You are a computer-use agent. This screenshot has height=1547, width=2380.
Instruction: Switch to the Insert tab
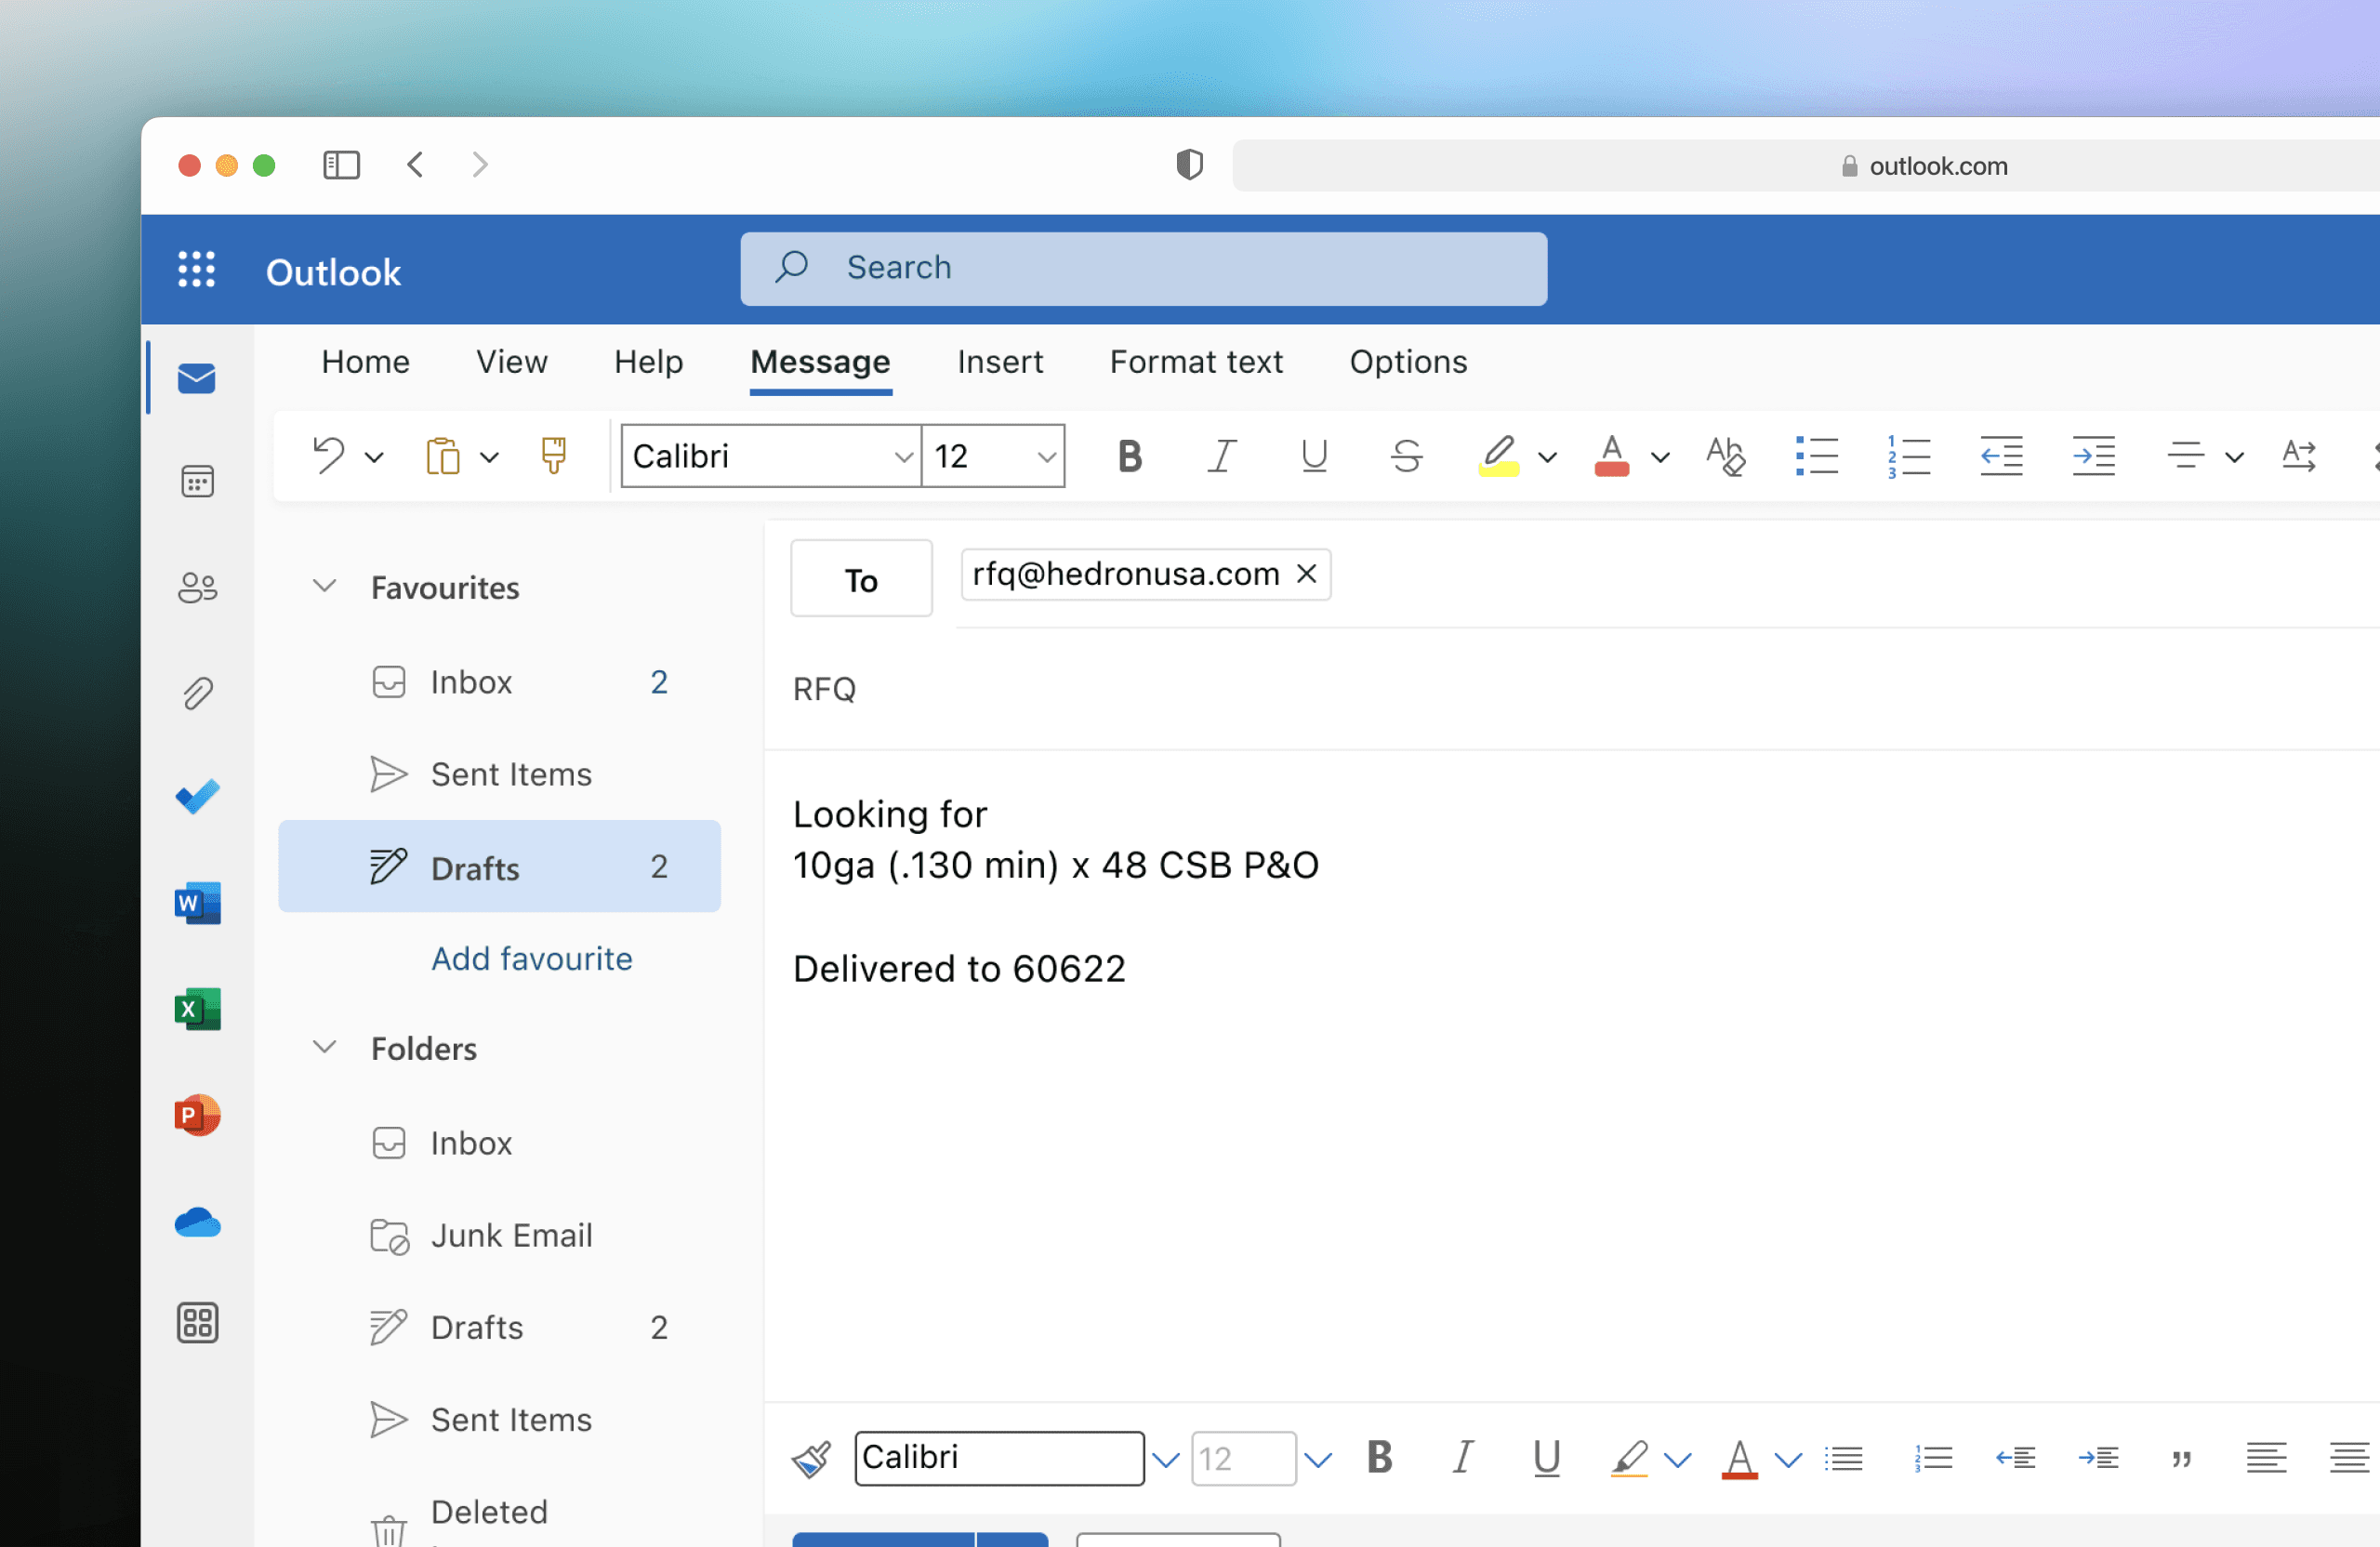[x=999, y=362]
